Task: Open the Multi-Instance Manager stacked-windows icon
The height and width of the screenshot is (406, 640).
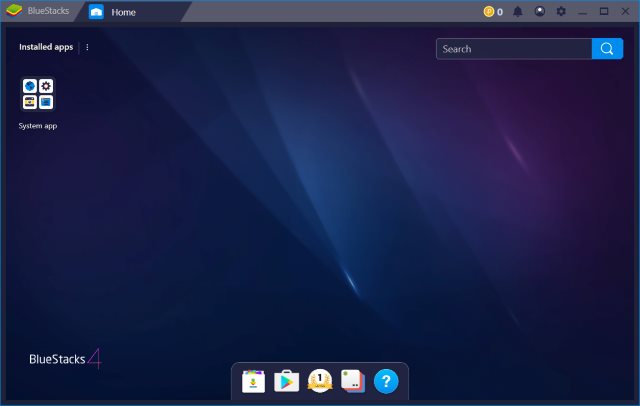Action: click(x=352, y=381)
